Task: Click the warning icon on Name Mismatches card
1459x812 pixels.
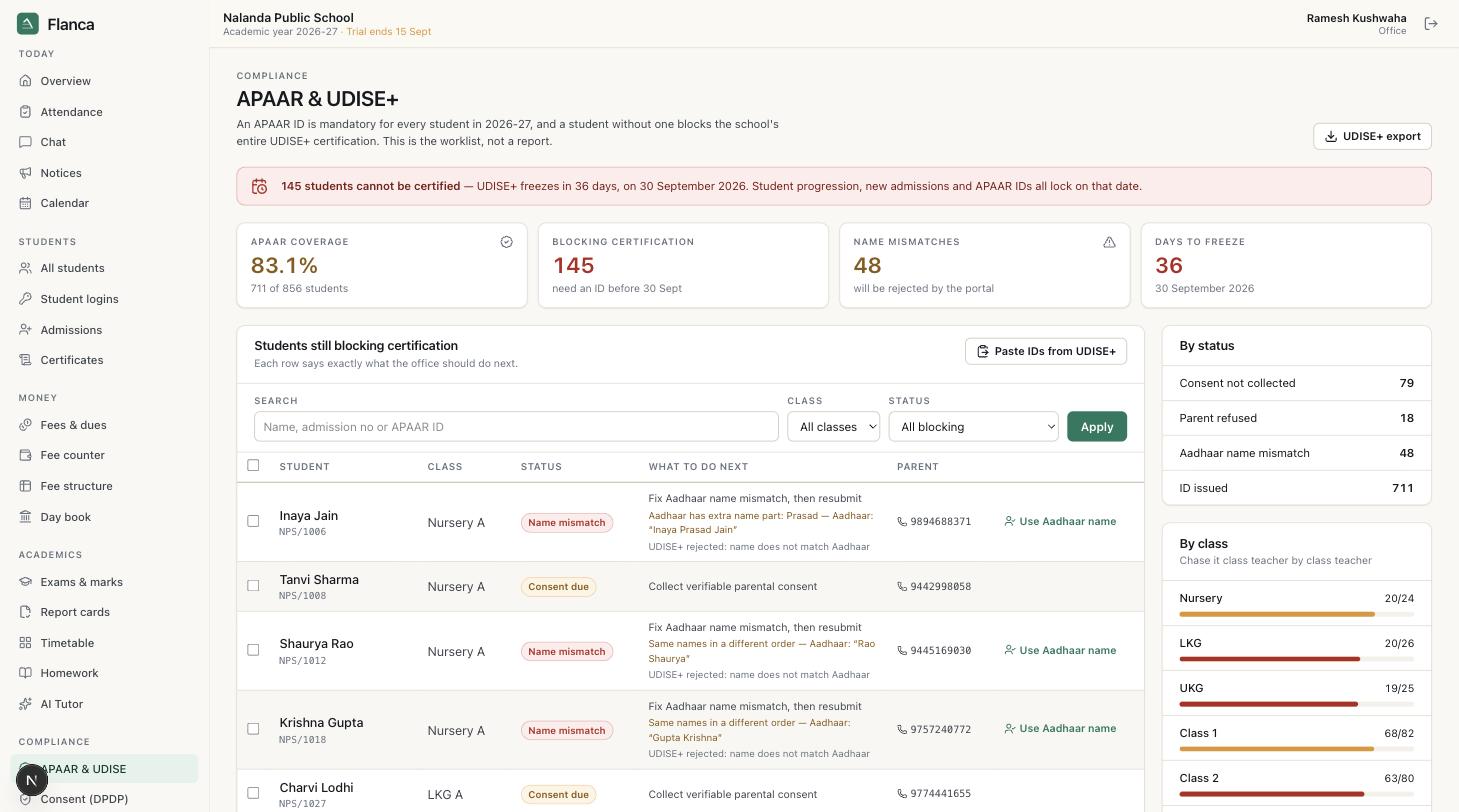Action: 1109,242
